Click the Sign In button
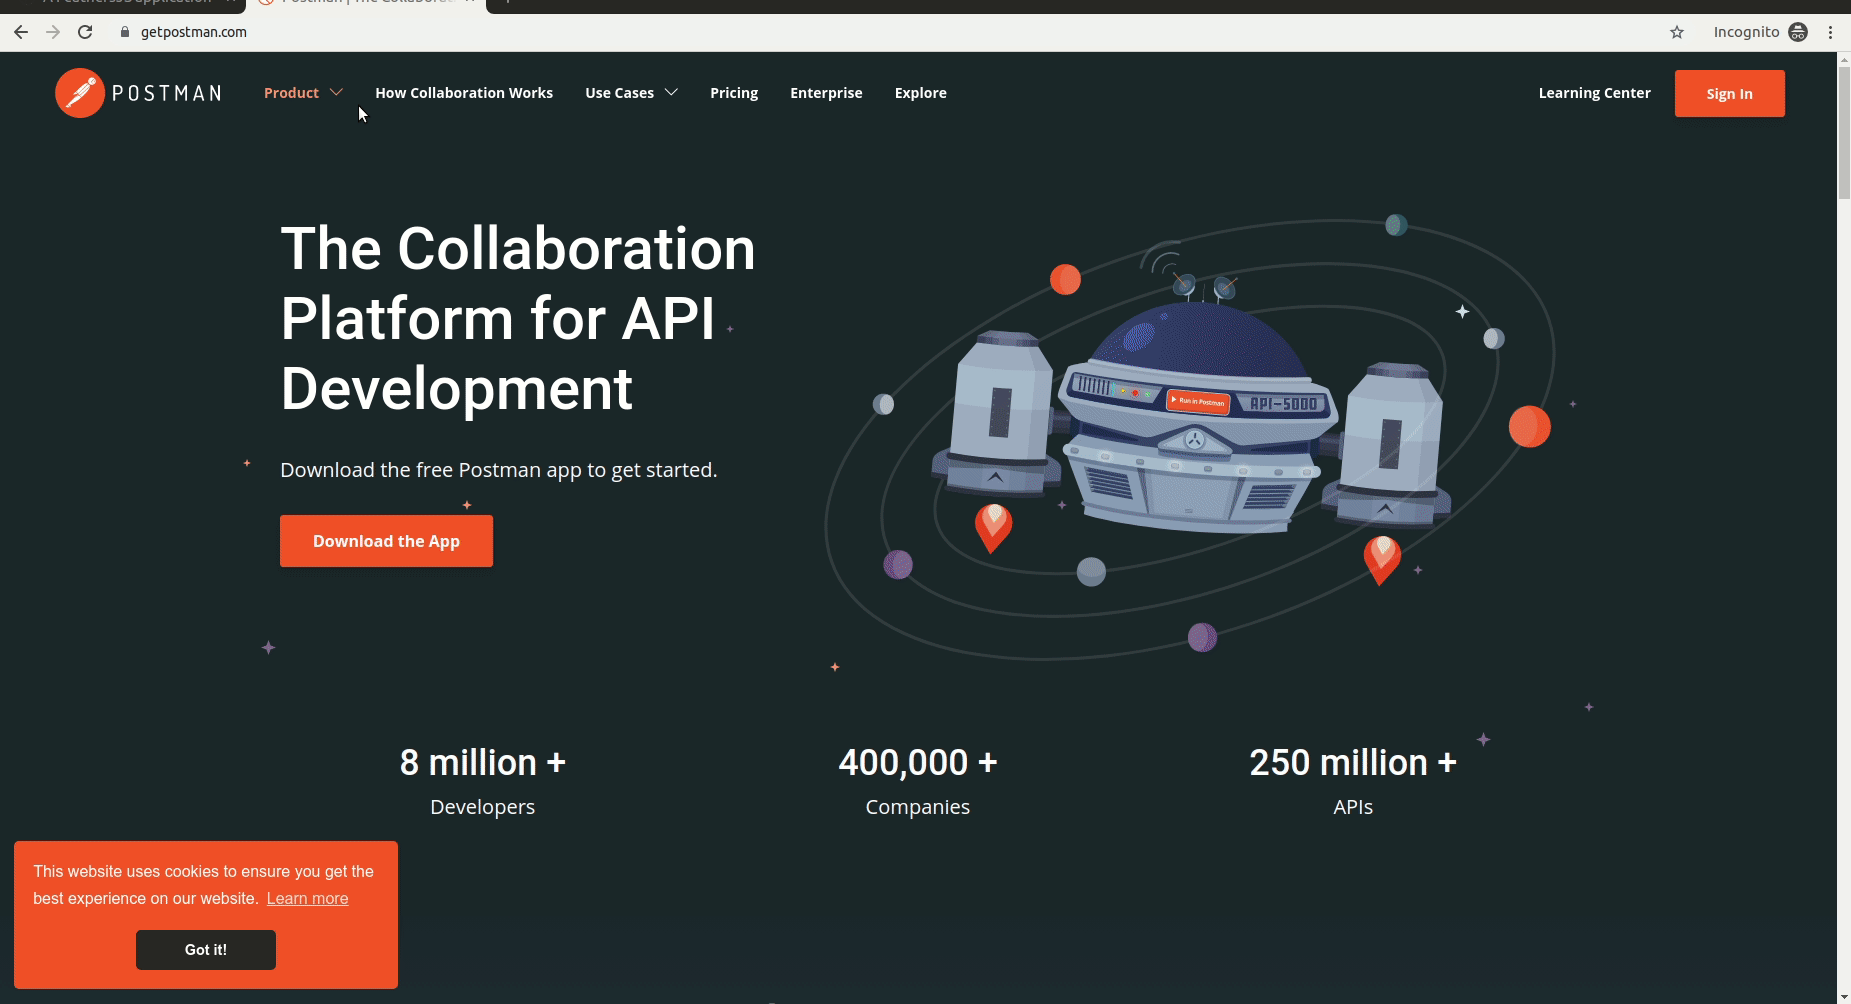Viewport: 1851px width, 1004px height. click(1729, 93)
